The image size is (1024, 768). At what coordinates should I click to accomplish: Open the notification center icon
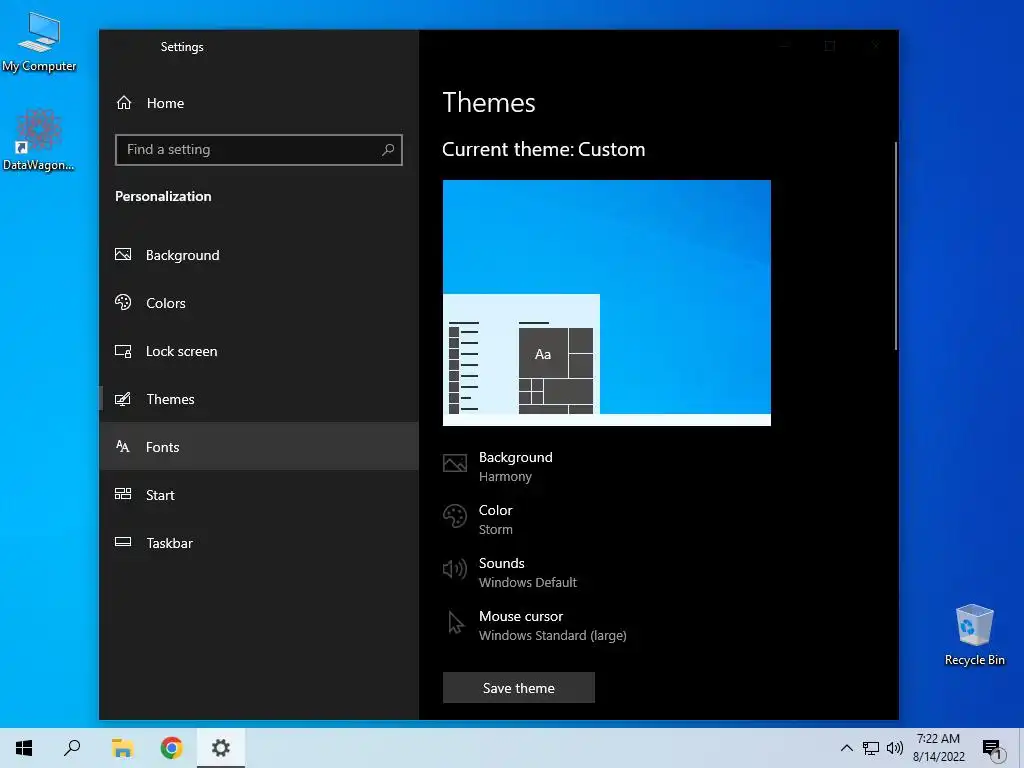point(993,748)
